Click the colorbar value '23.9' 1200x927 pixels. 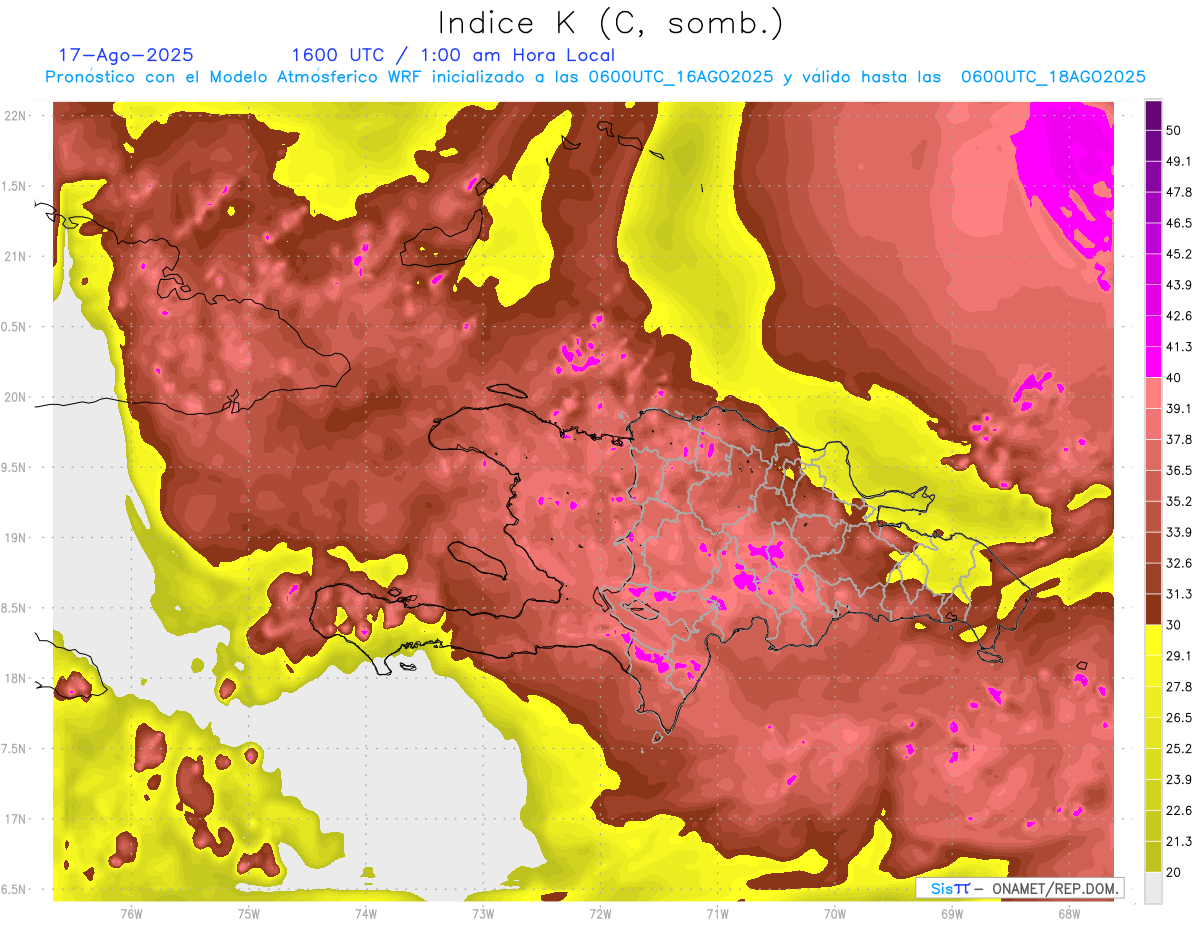click(x=1179, y=779)
